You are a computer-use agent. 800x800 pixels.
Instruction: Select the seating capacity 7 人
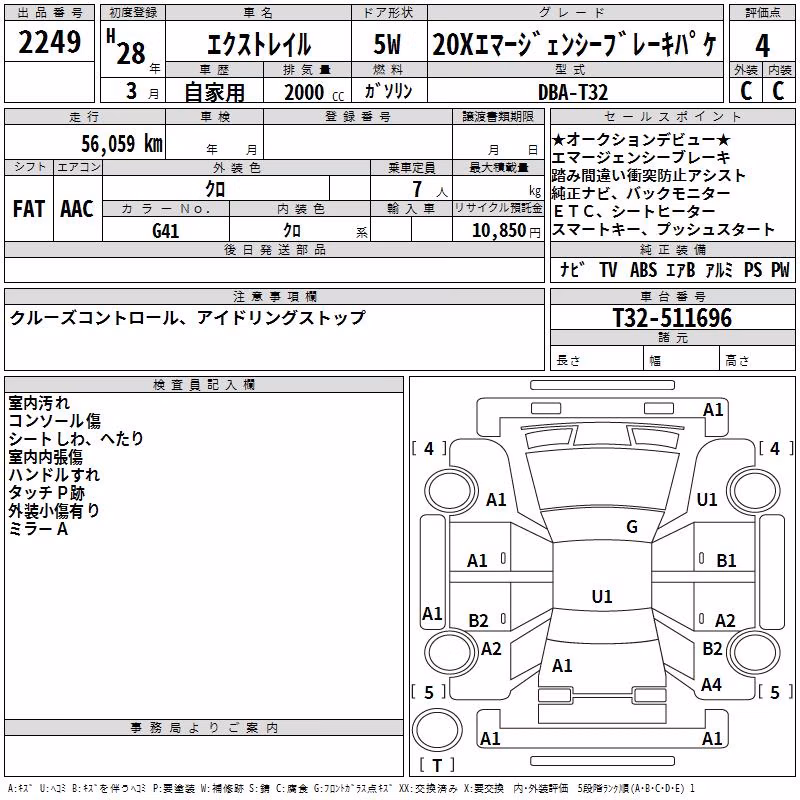pos(430,190)
